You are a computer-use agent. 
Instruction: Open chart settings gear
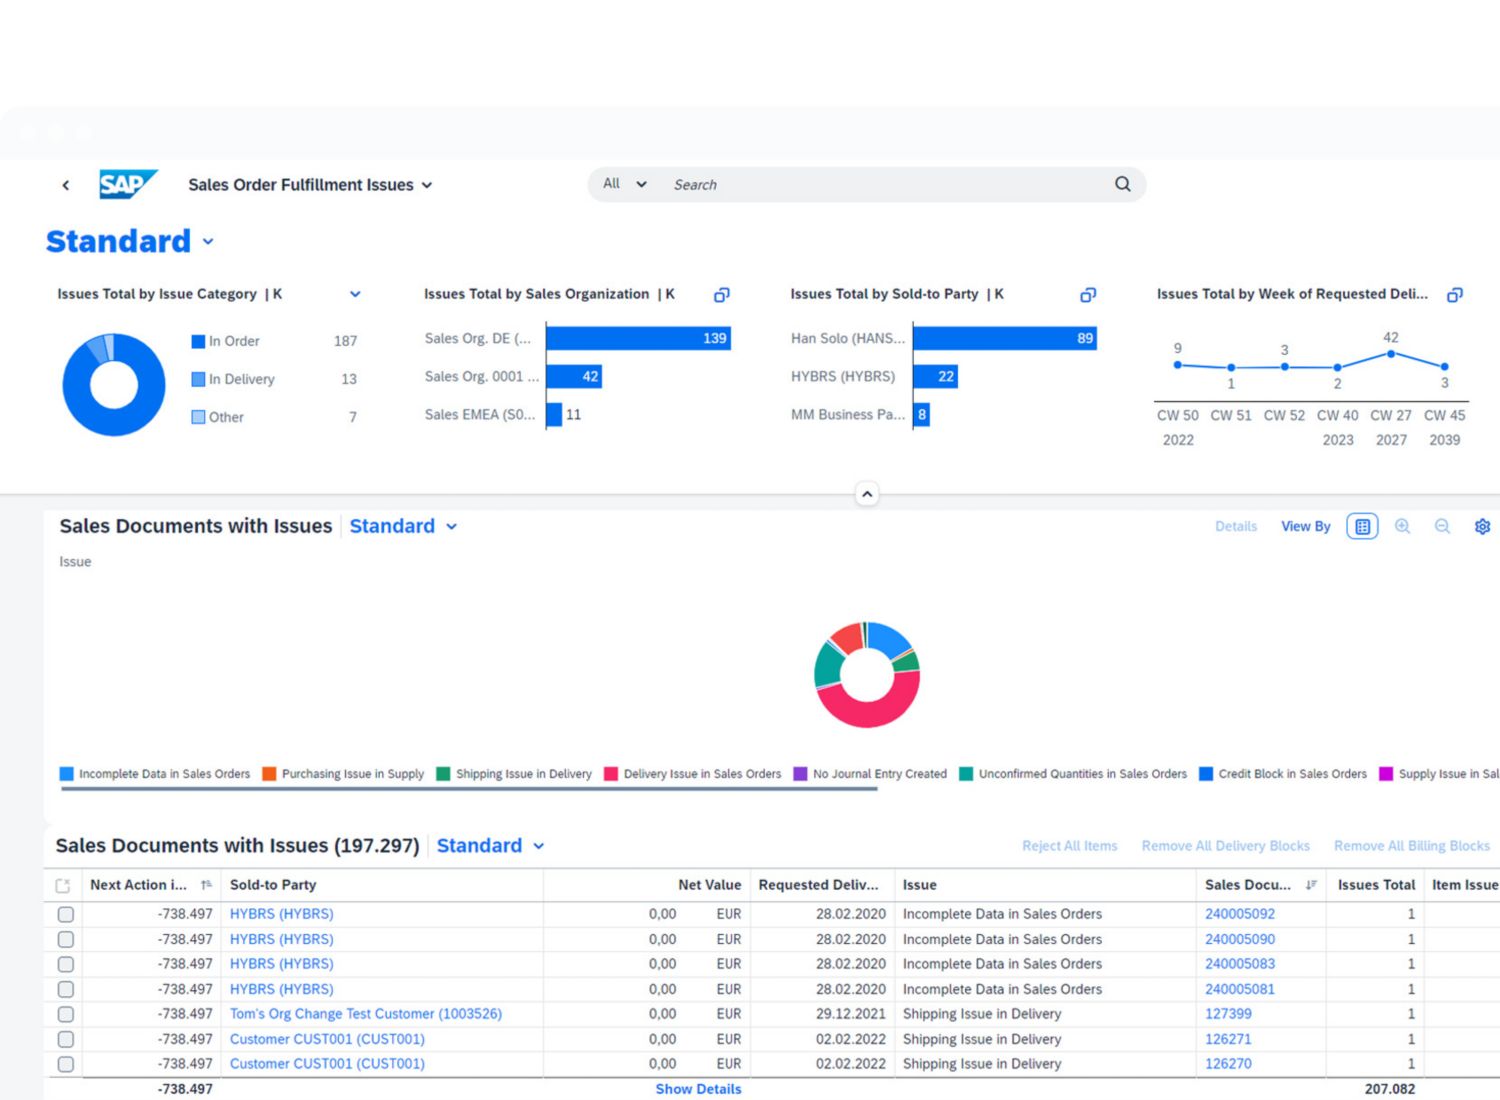coord(1482,527)
